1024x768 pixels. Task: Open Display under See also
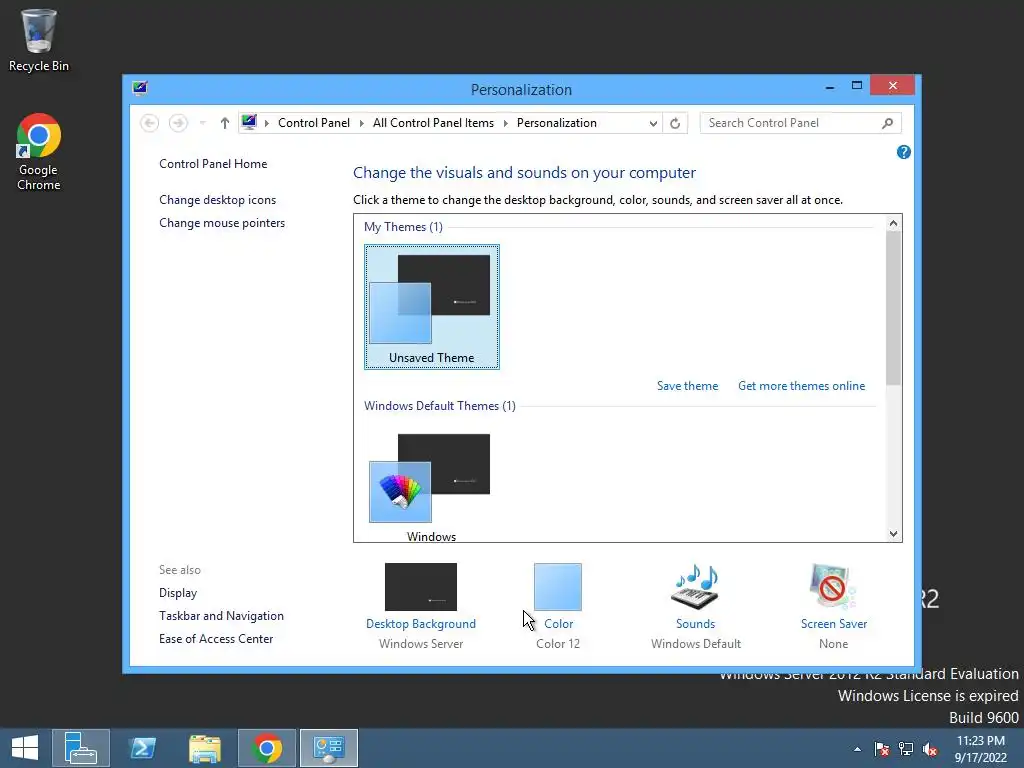[178, 593]
